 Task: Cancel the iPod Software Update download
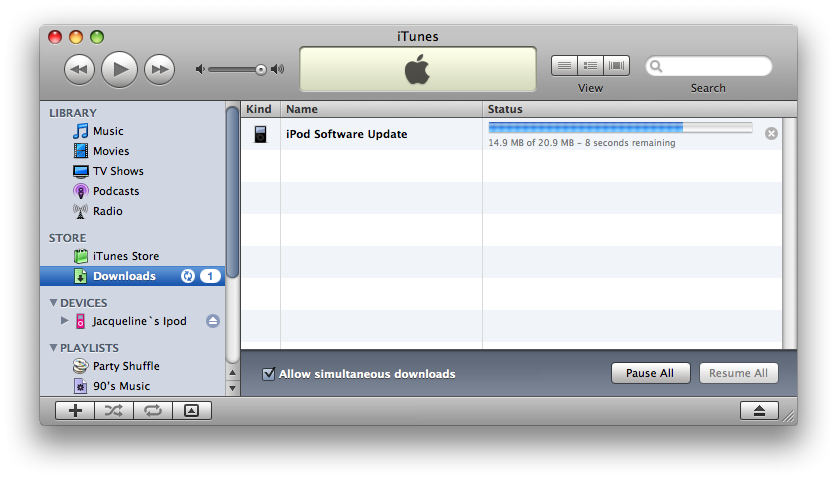(x=771, y=133)
